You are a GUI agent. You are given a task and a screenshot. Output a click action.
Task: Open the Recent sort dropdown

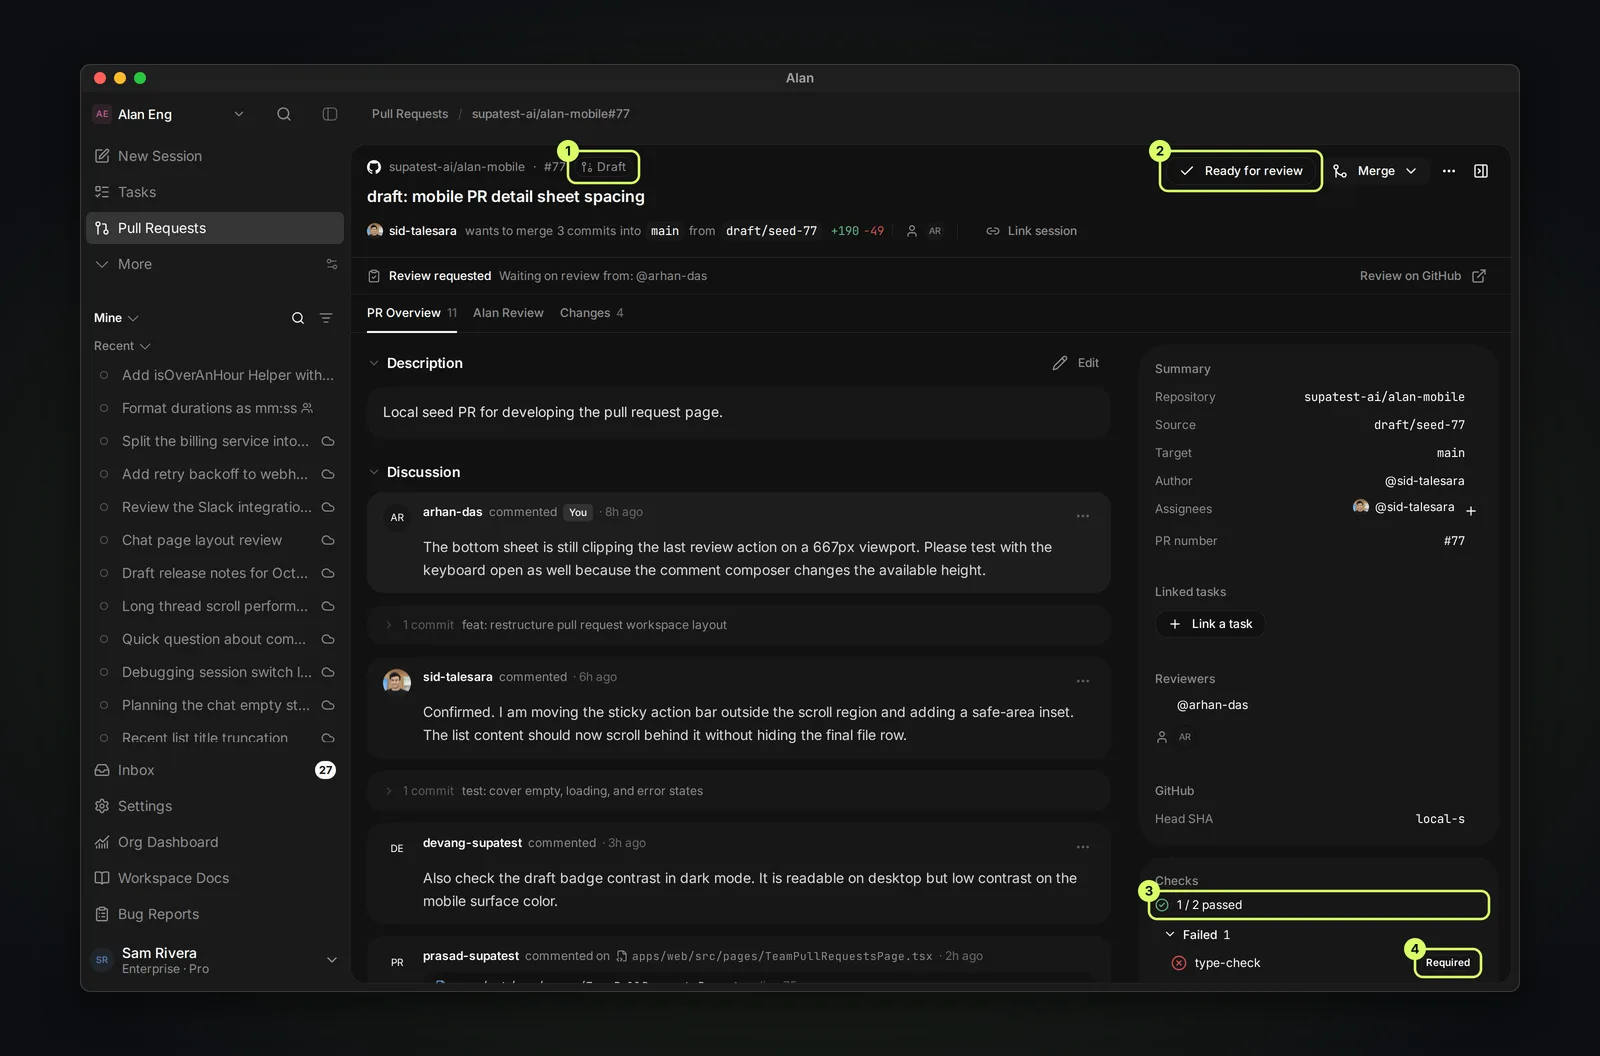coord(122,346)
